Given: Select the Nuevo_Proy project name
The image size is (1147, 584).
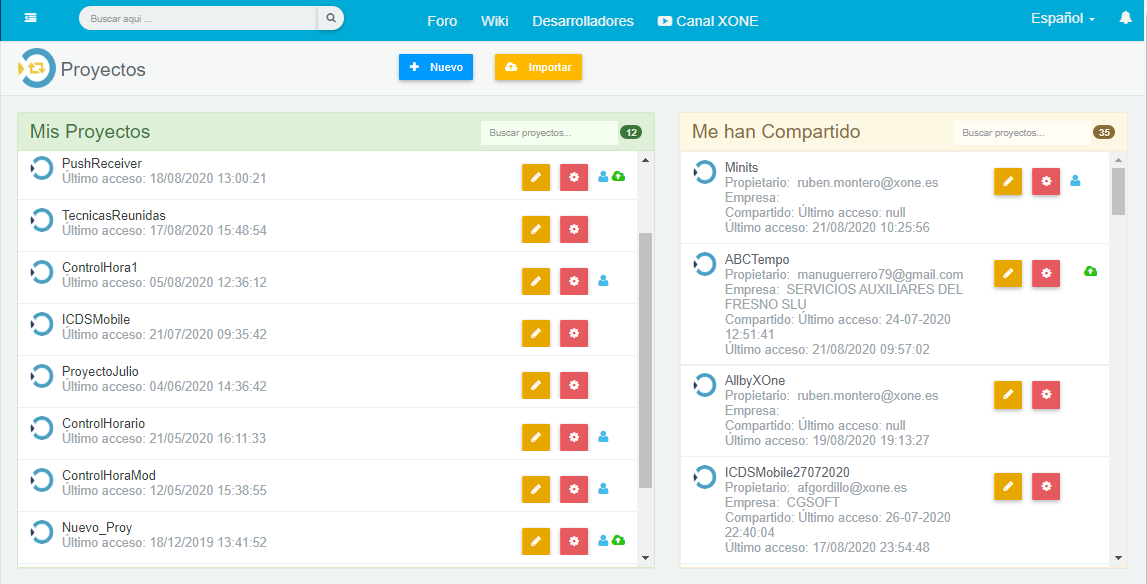Looking at the screenshot, I should coord(97,527).
